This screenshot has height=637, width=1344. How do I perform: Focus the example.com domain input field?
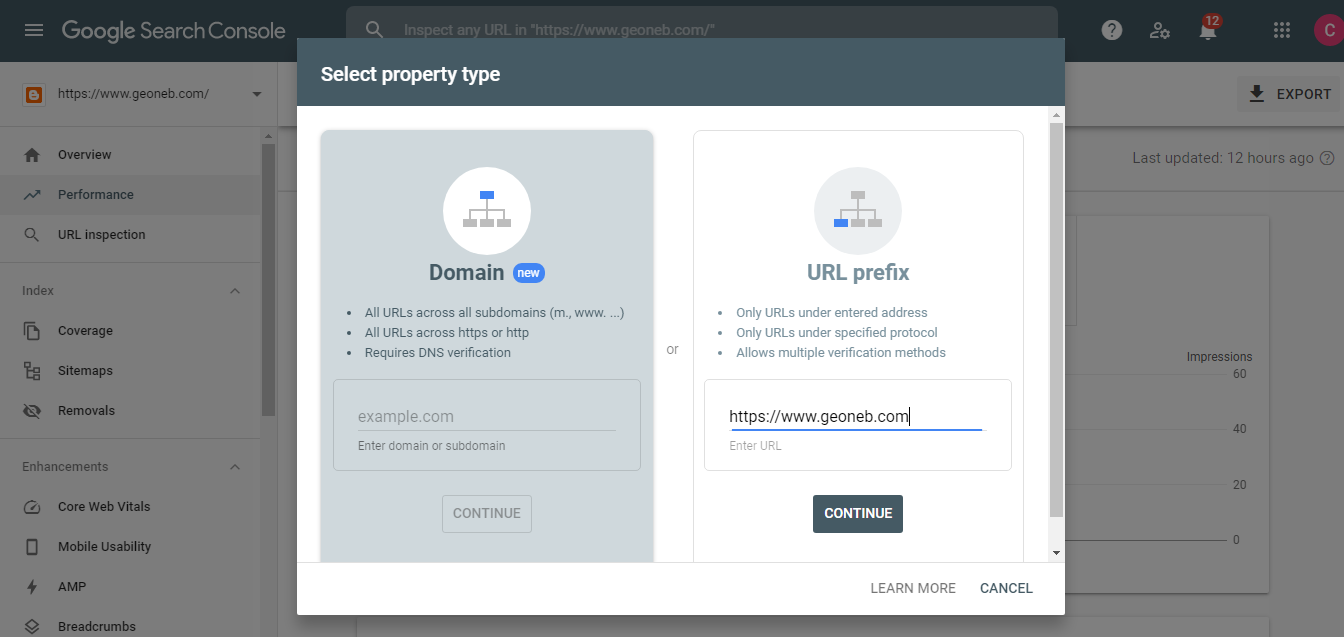pyautogui.click(x=487, y=417)
